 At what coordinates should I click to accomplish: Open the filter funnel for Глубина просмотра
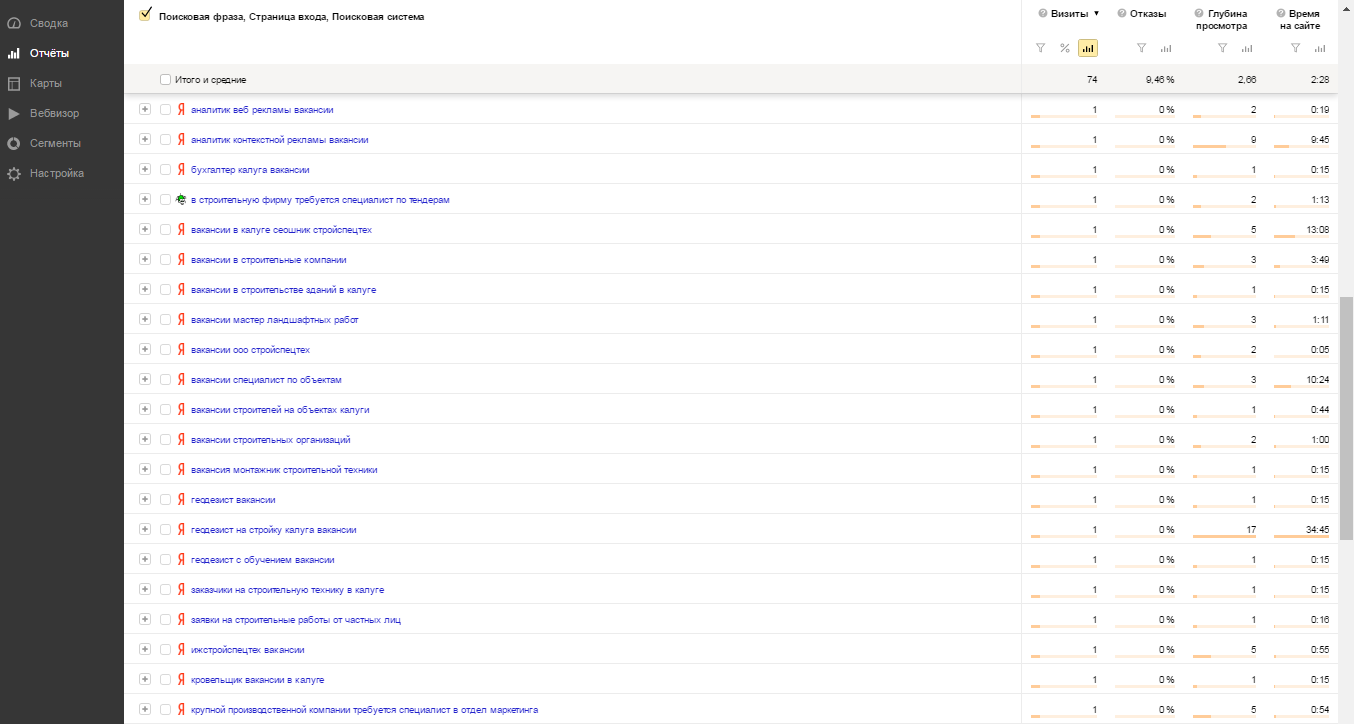tap(1222, 48)
